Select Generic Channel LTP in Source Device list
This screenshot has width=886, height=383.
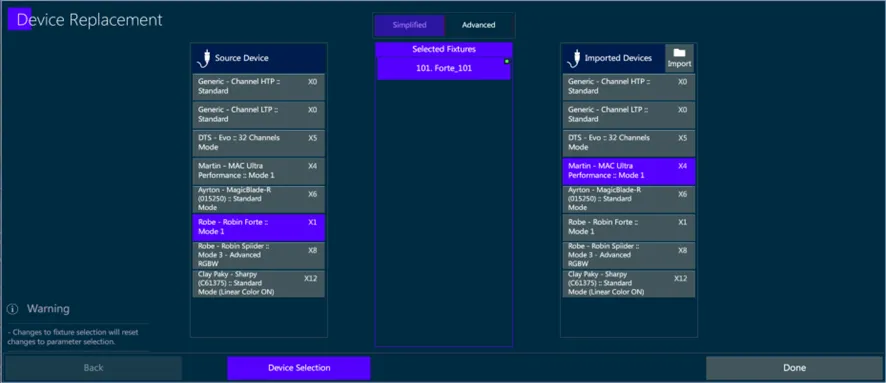(259, 115)
